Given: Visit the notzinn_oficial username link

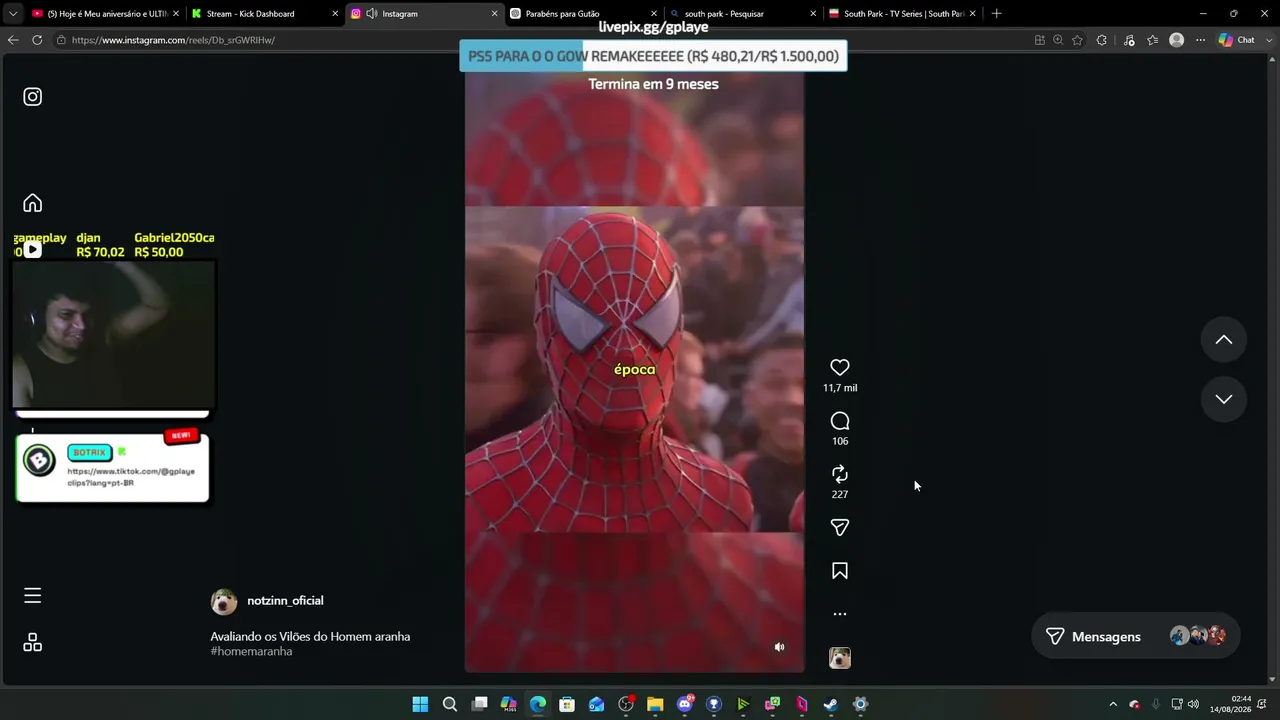Looking at the screenshot, I should (285, 600).
